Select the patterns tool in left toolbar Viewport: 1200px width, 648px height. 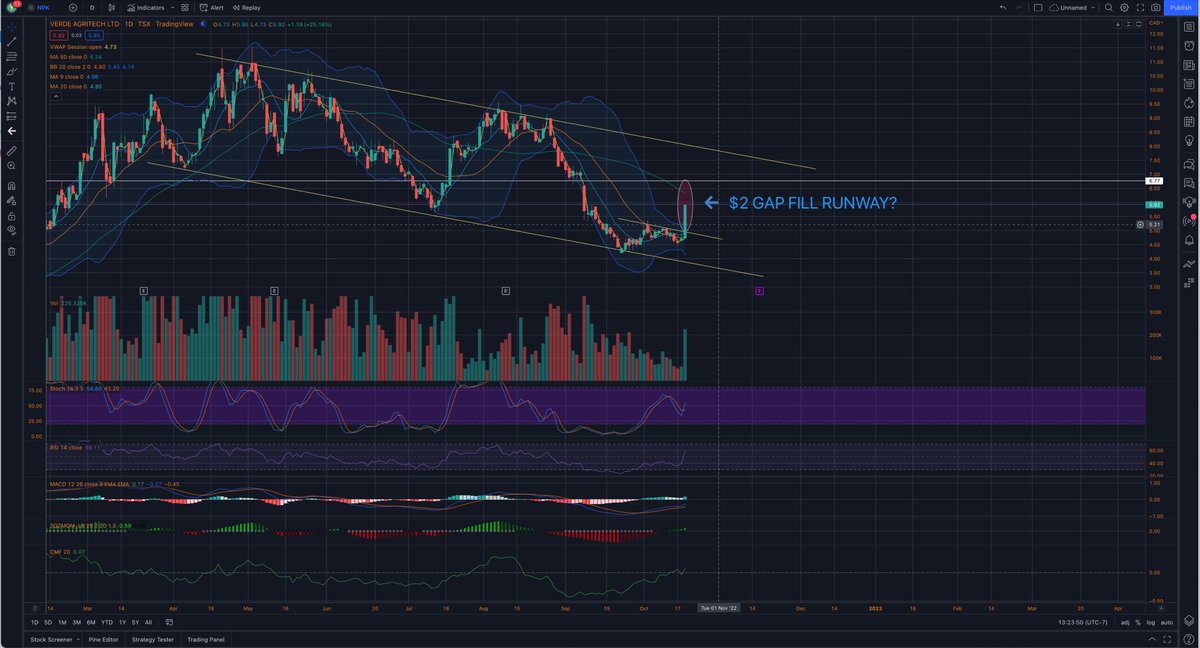(x=12, y=101)
